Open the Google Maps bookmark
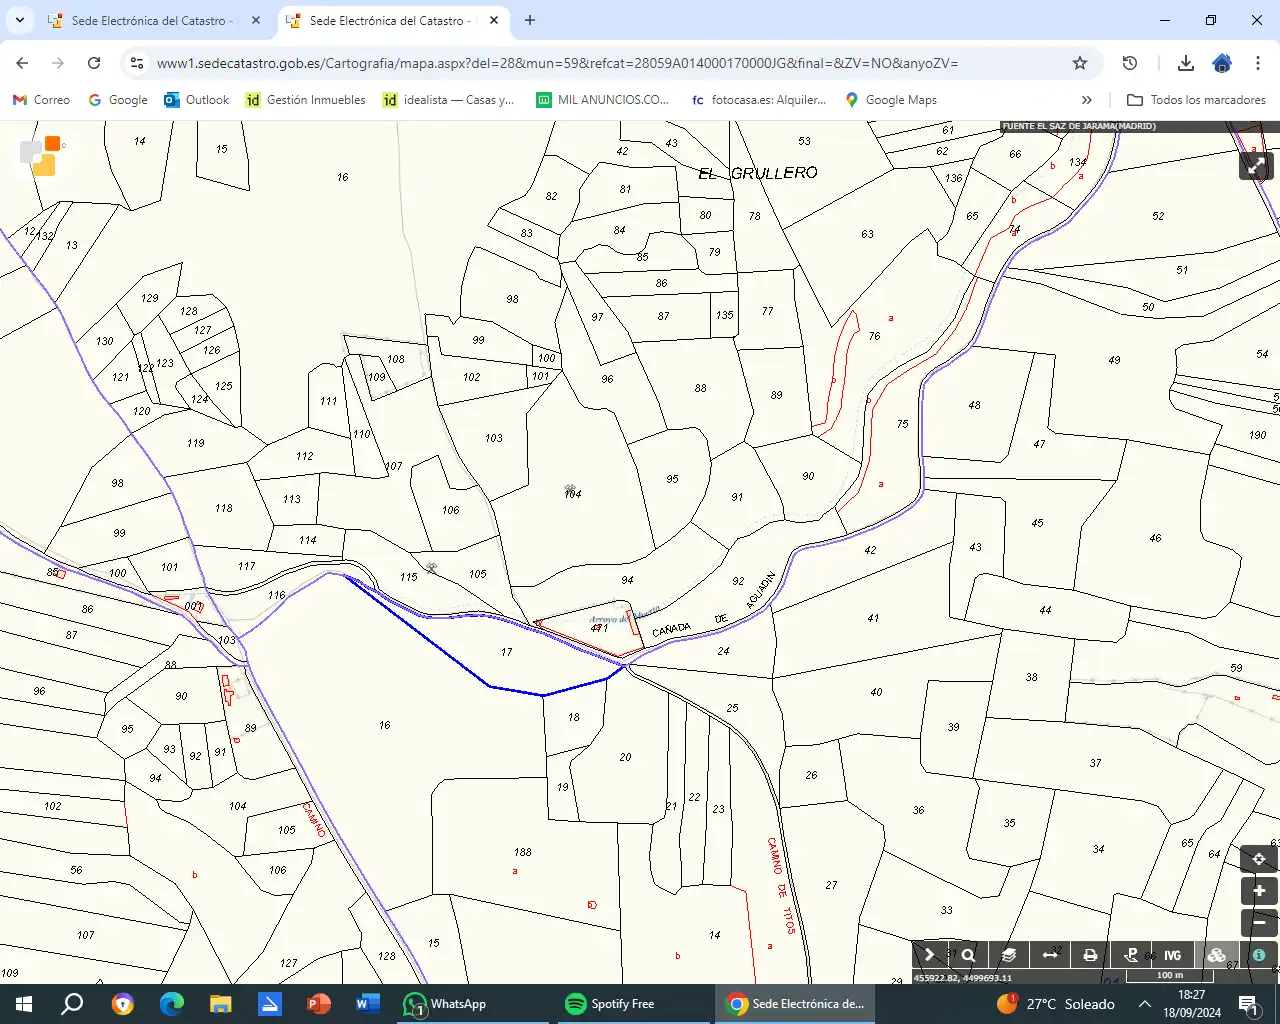This screenshot has width=1280, height=1024. [891, 100]
